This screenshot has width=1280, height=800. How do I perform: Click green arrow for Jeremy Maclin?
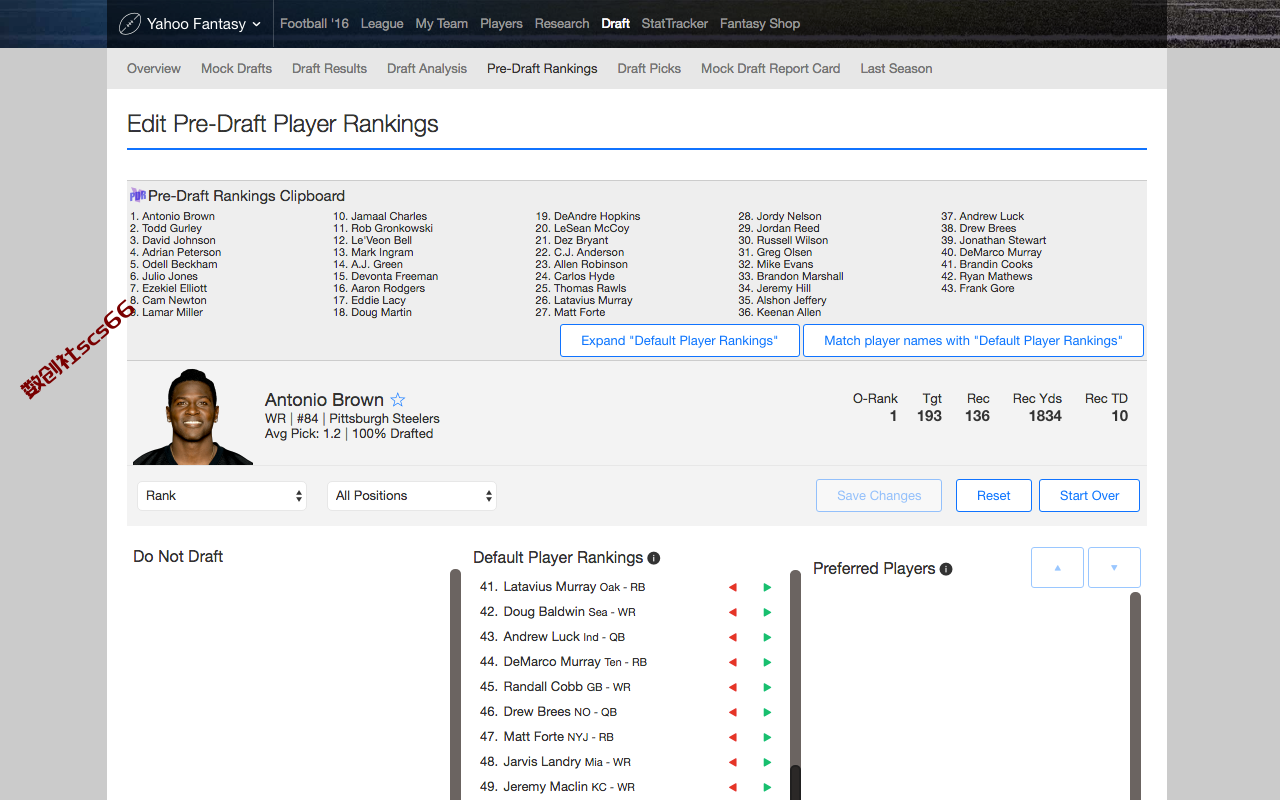tap(767, 787)
